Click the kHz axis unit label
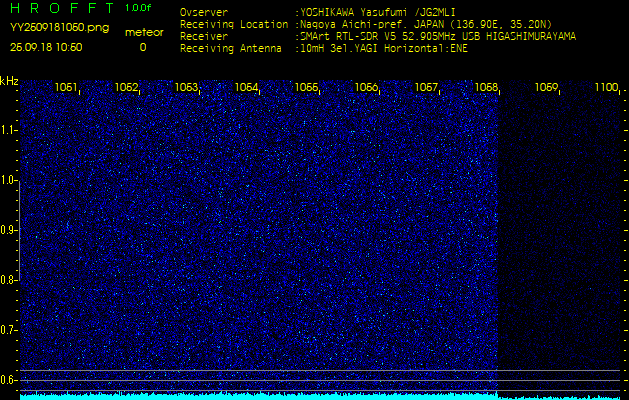629x400 pixels. tap(9, 81)
